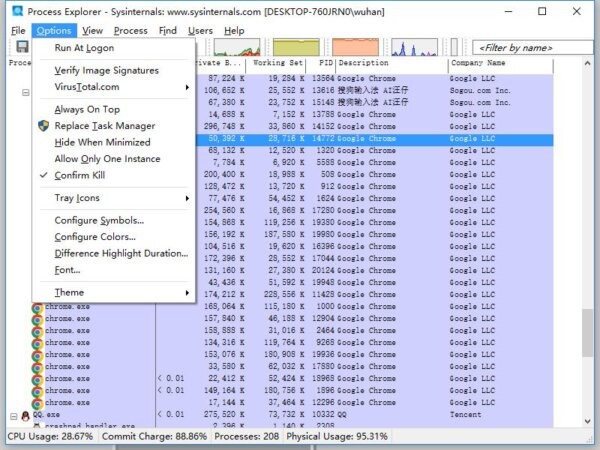
Task: Open the Find menu
Action: 168,31
